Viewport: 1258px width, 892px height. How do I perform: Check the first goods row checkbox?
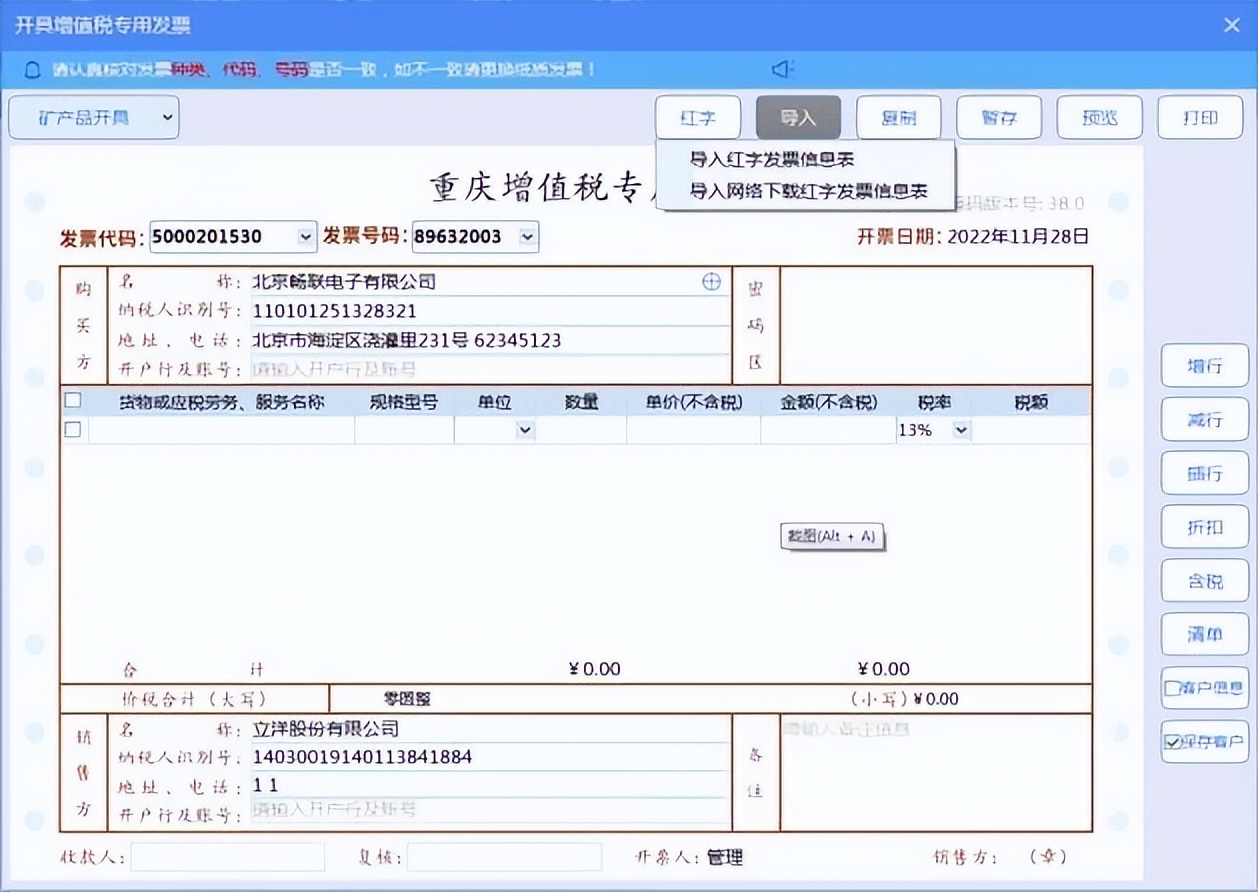point(69,429)
